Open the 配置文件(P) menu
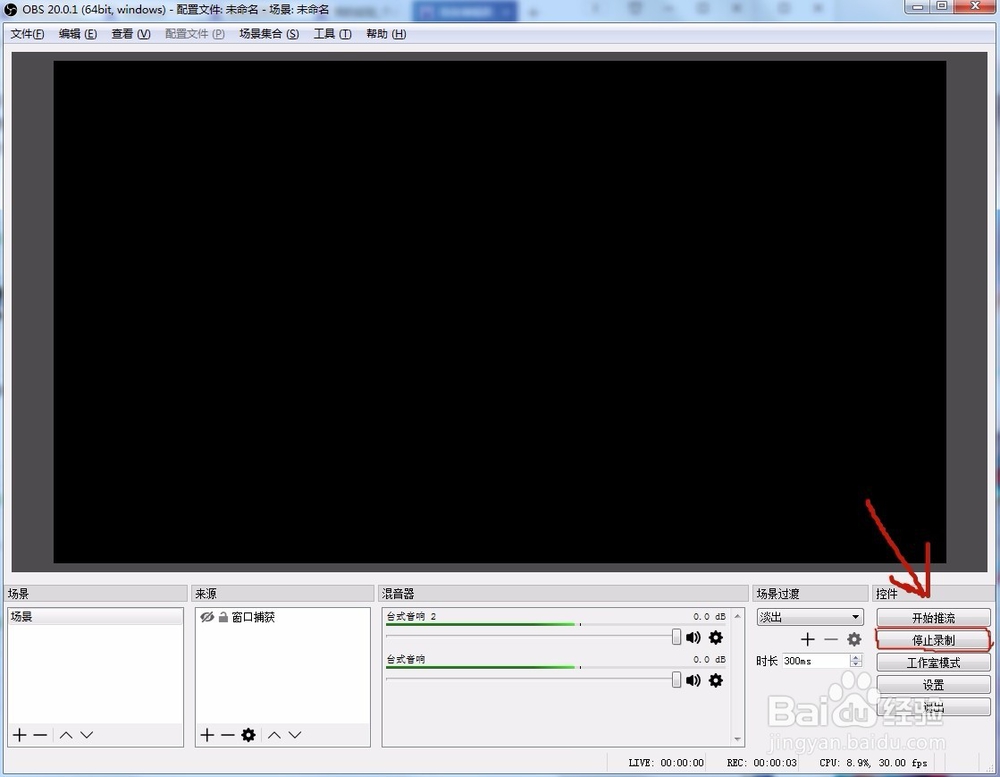This screenshot has width=1000, height=777. click(195, 34)
